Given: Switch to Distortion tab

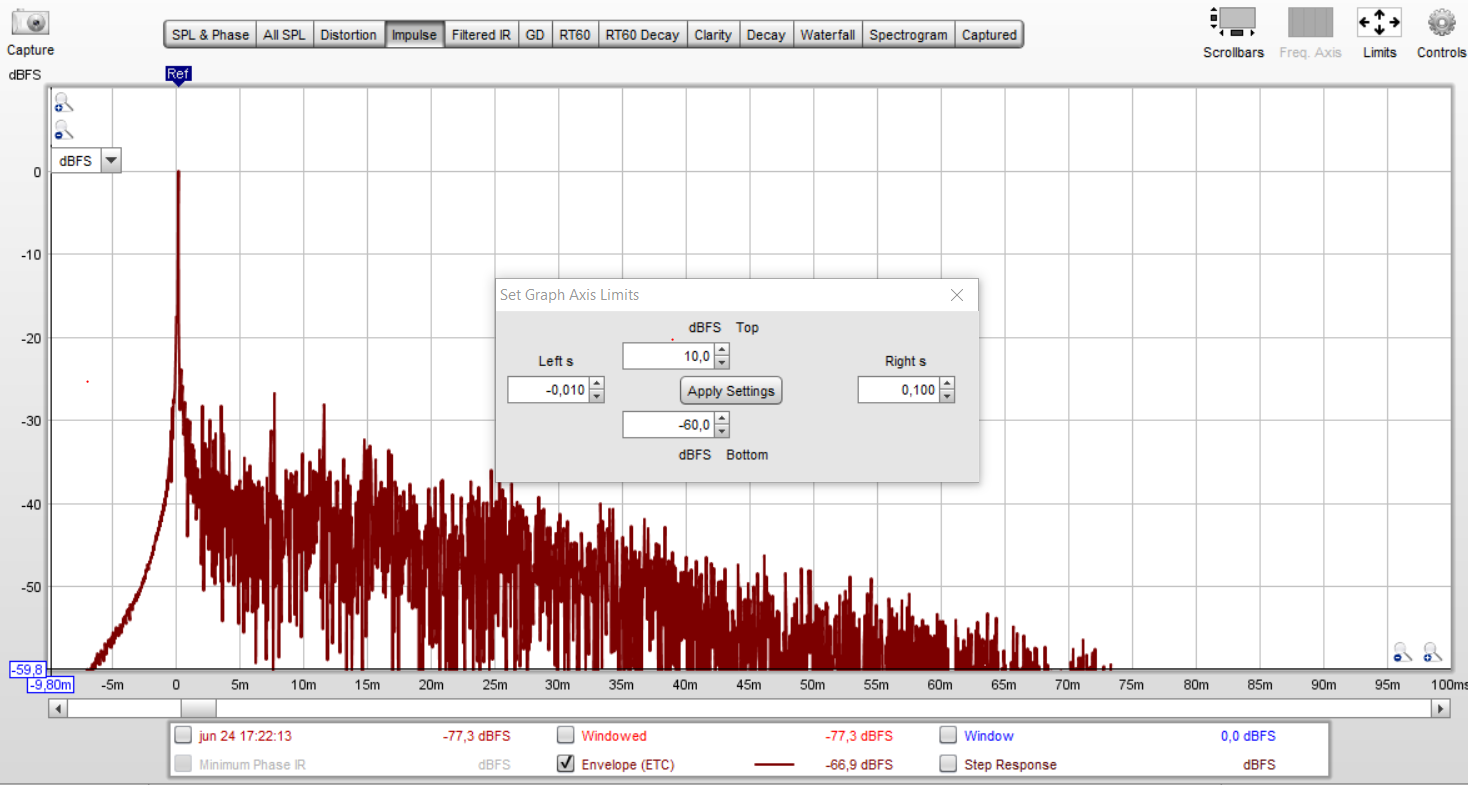Looking at the screenshot, I should 348,35.
